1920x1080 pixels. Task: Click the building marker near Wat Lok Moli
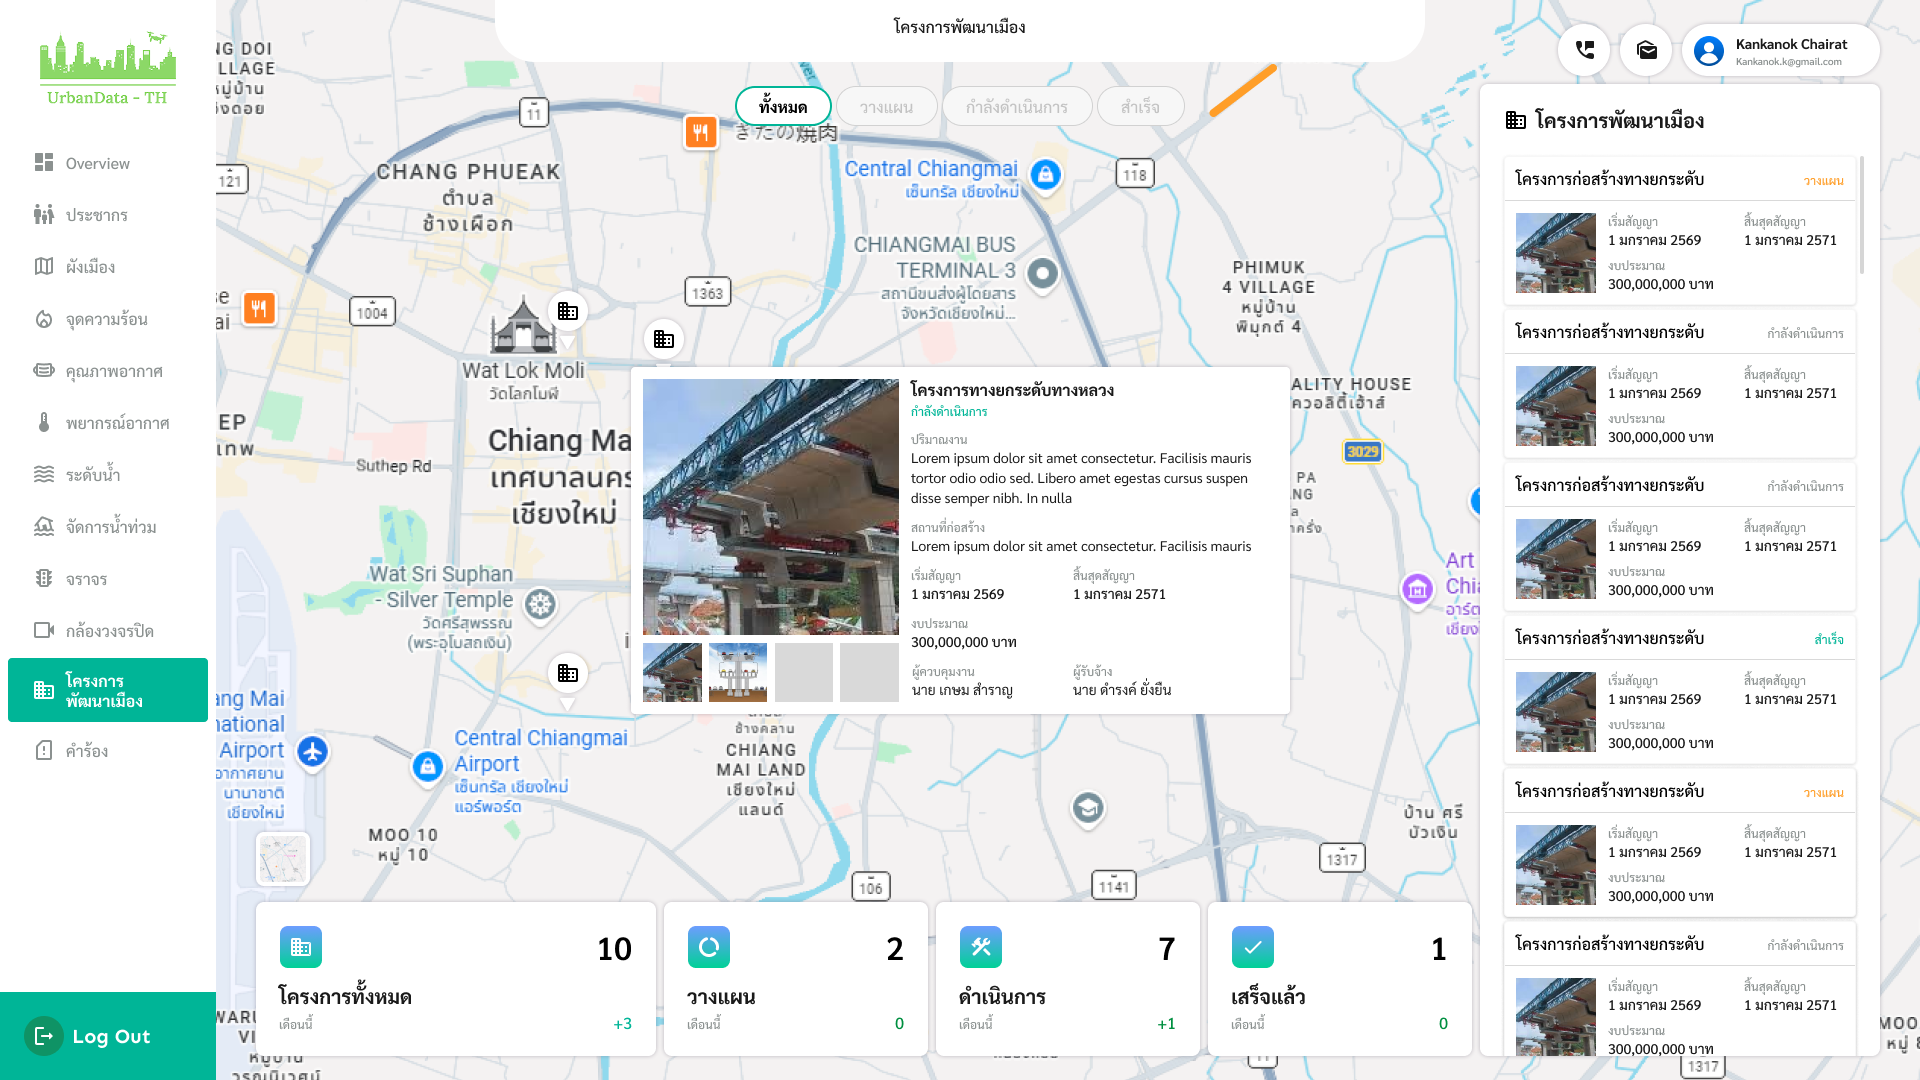click(567, 311)
